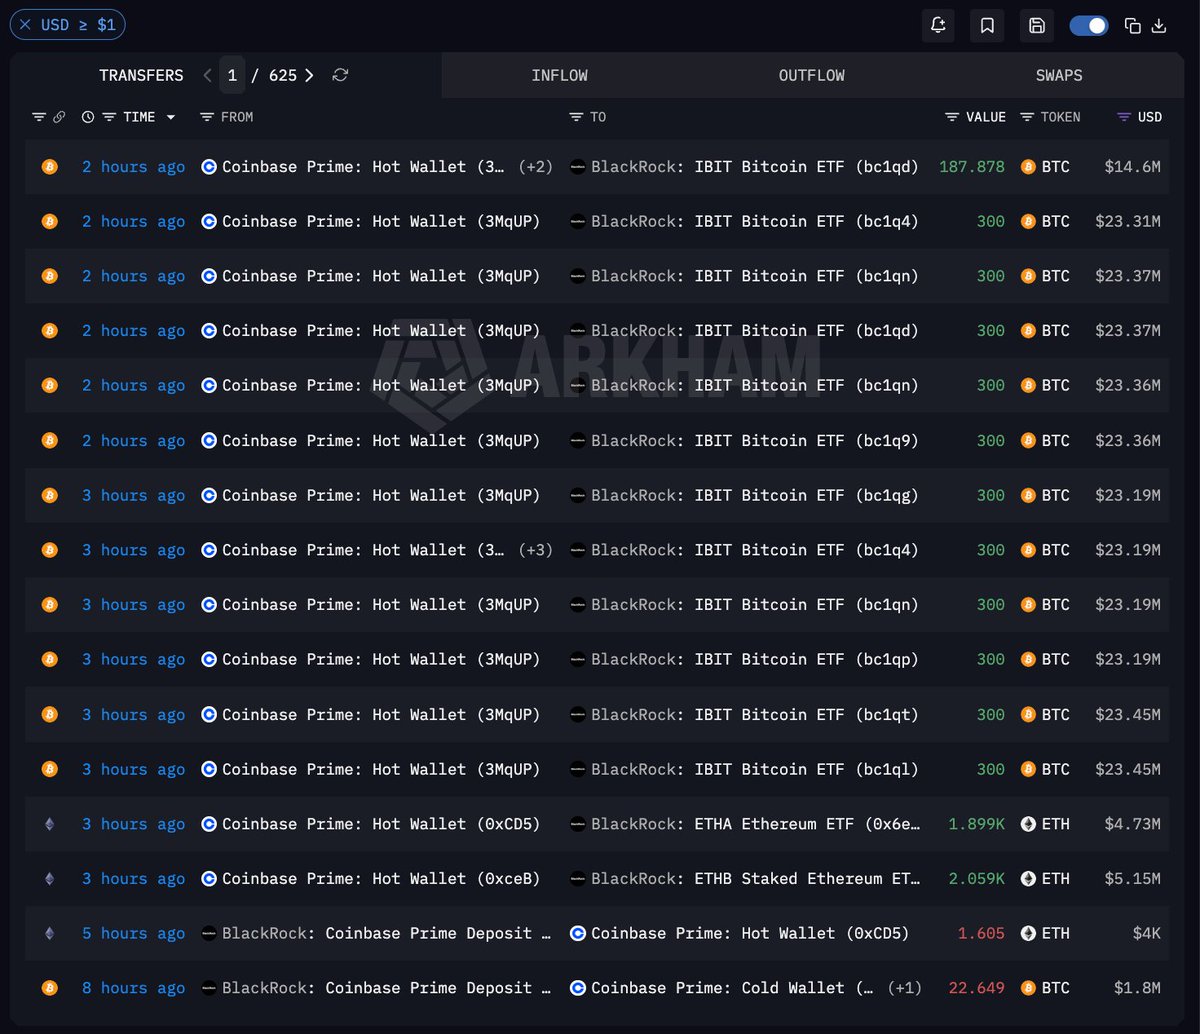Switch to the INFLOW tab

[x=559, y=75]
